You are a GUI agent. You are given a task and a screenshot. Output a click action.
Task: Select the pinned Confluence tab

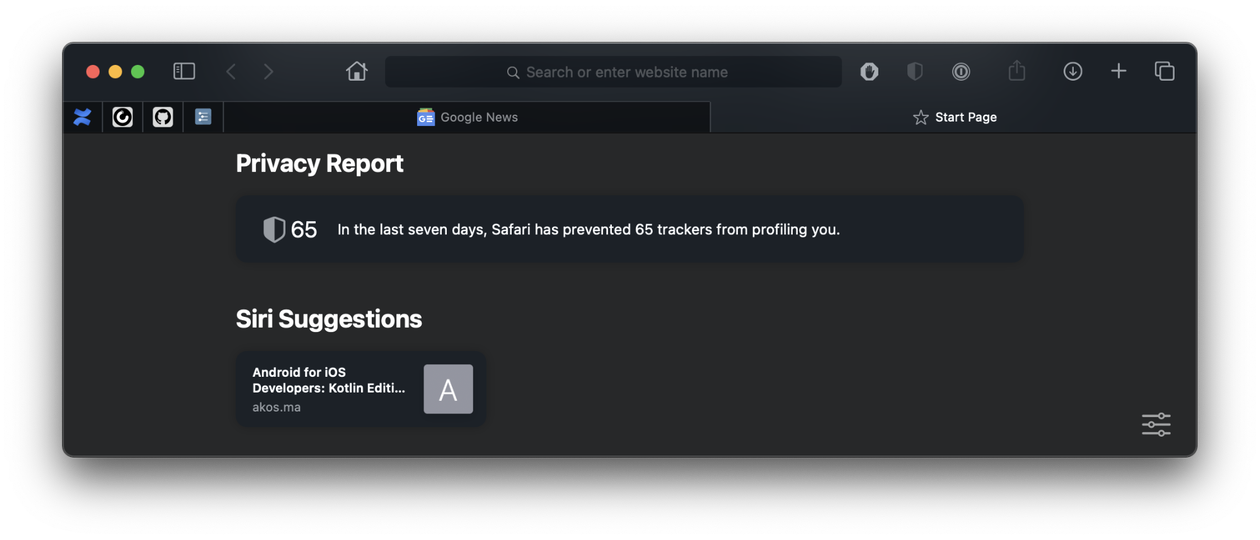[x=83, y=117]
